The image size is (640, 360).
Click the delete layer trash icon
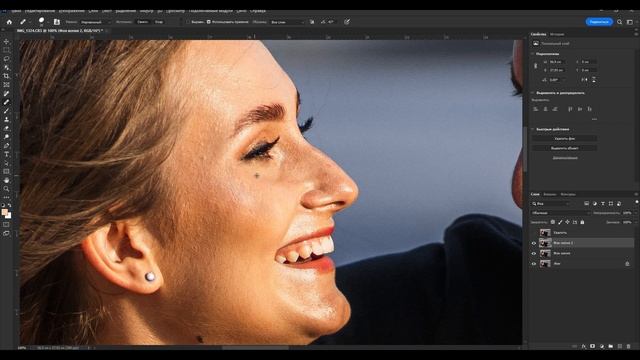[629, 346]
